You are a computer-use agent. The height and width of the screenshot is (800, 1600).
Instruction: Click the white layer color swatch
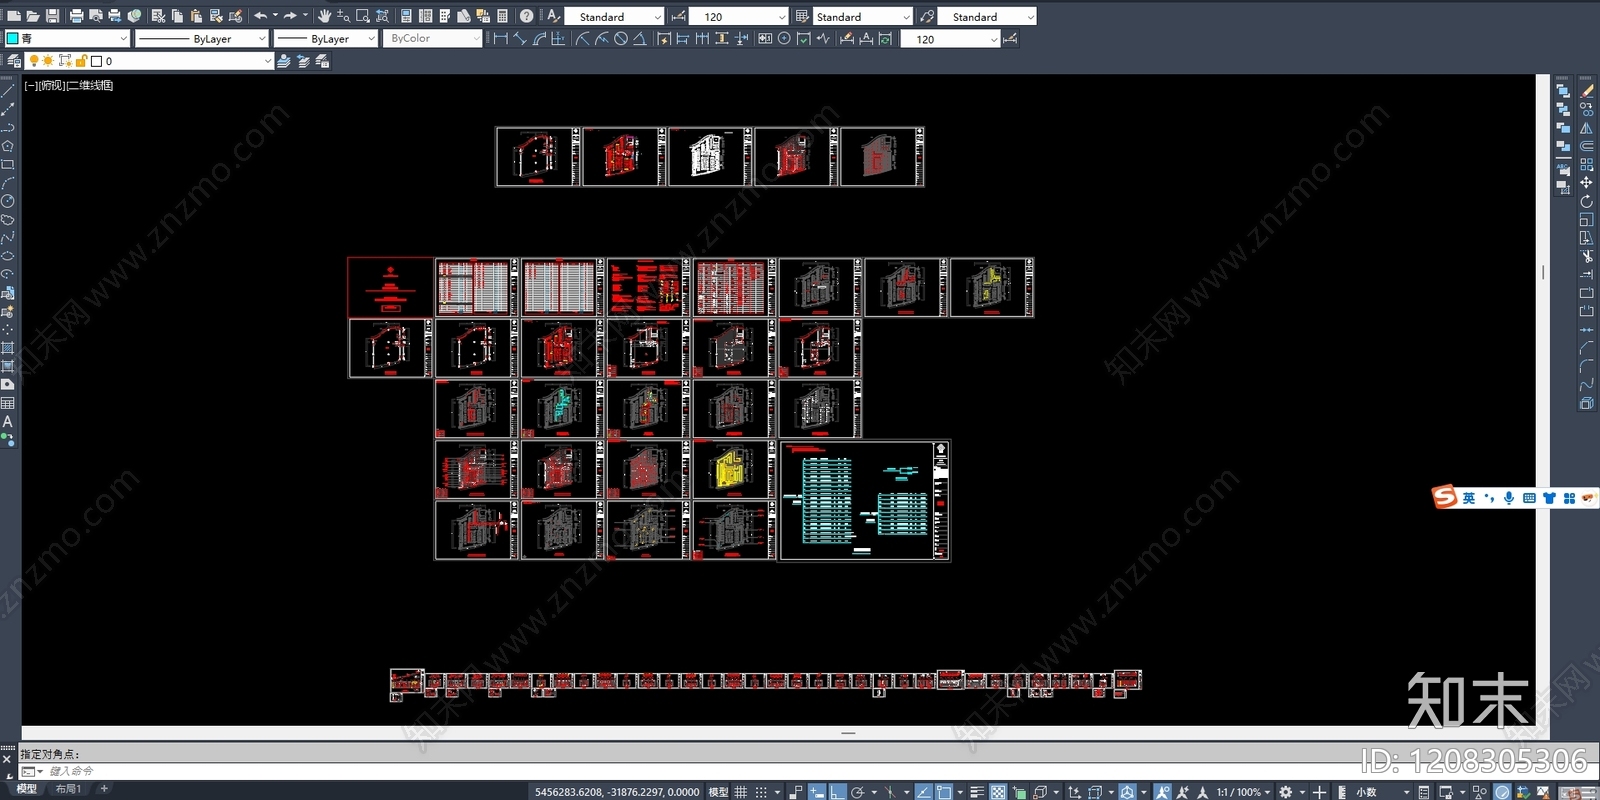point(96,61)
